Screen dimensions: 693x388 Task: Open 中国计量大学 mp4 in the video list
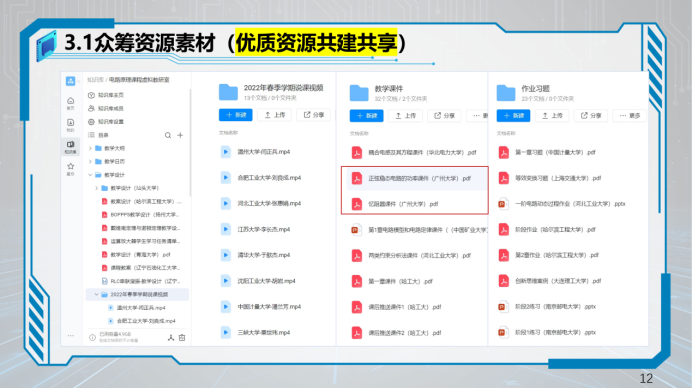point(269,307)
